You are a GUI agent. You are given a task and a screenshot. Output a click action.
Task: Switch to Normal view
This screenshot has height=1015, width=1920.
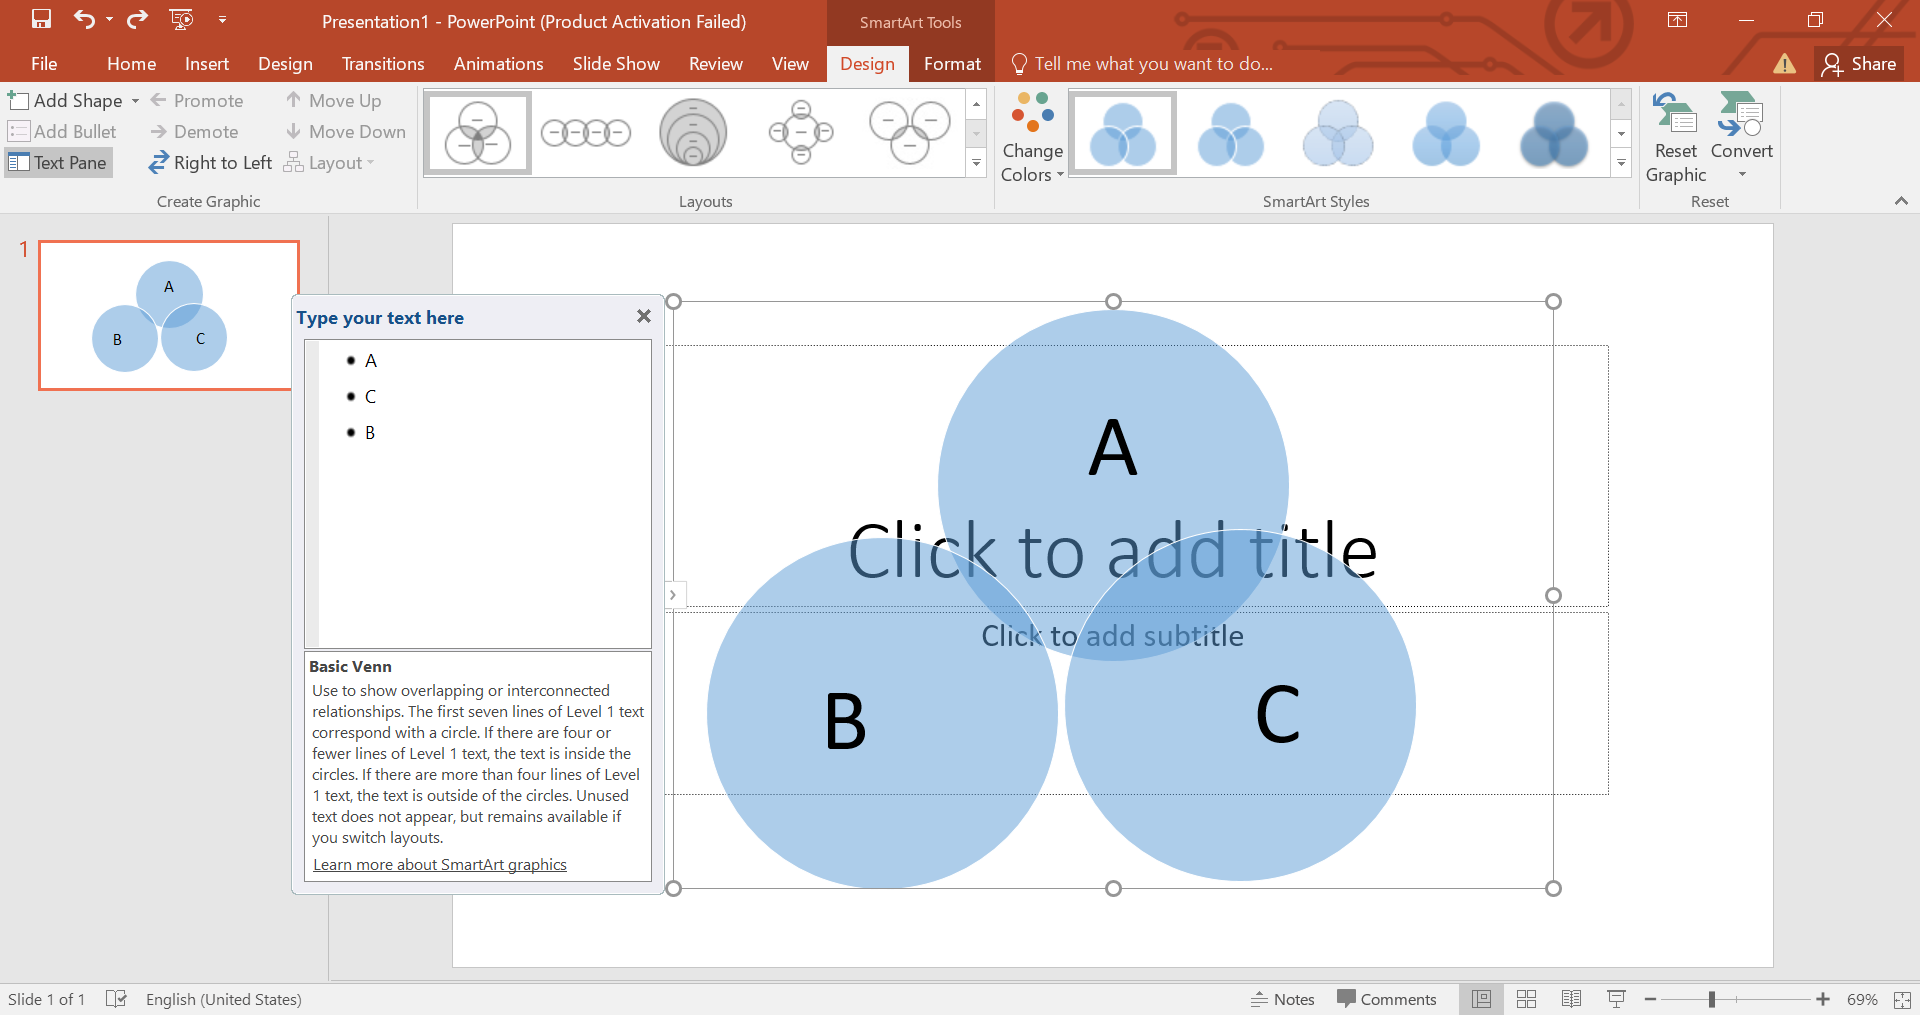coord(1481,999)
